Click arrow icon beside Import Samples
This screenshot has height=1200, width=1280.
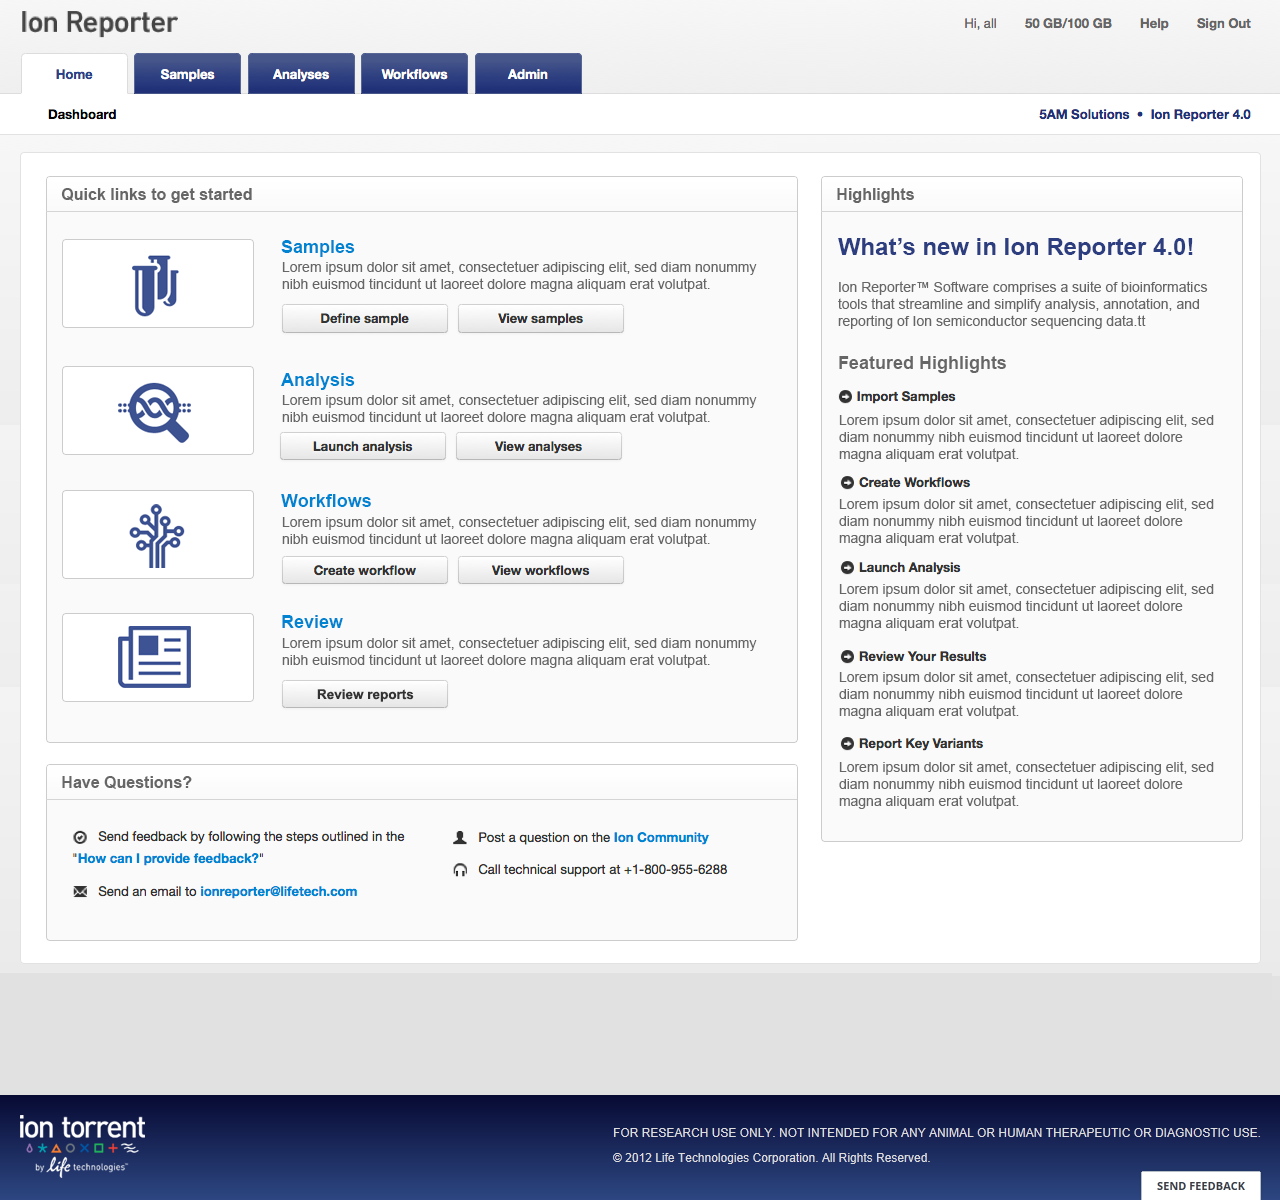point(845,397)
